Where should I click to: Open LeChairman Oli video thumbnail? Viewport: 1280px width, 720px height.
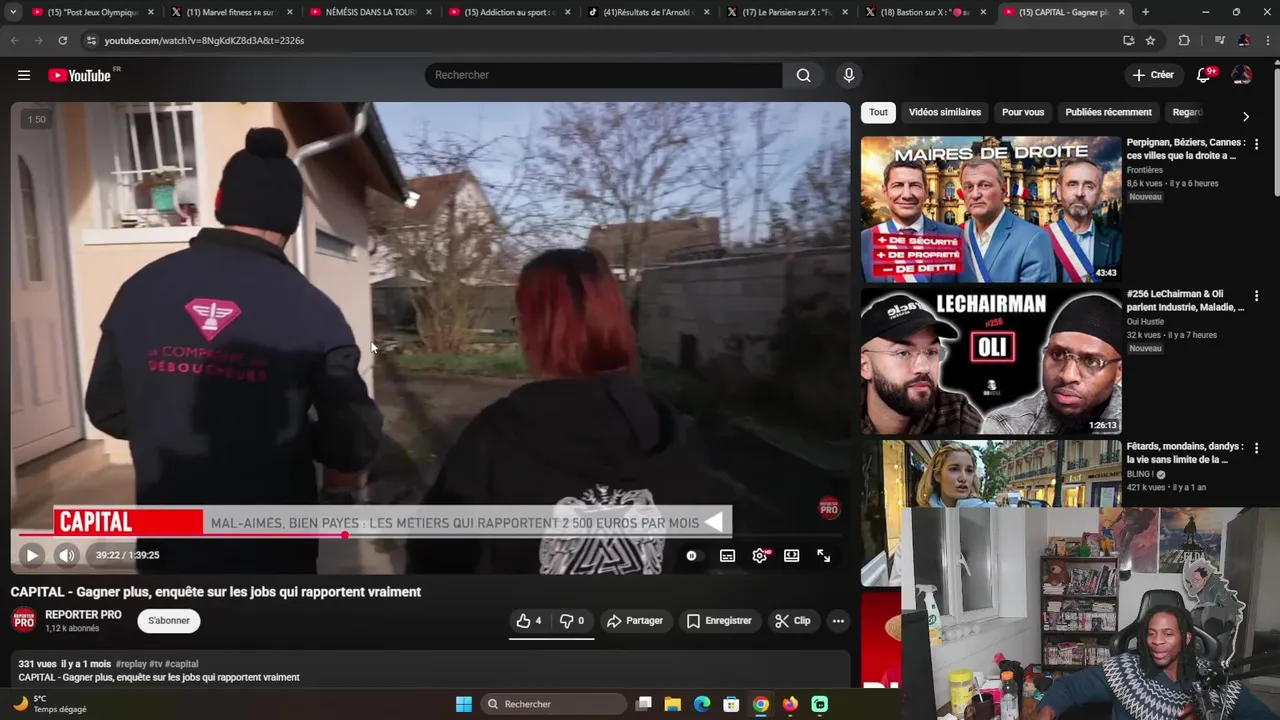click(991, 361)
